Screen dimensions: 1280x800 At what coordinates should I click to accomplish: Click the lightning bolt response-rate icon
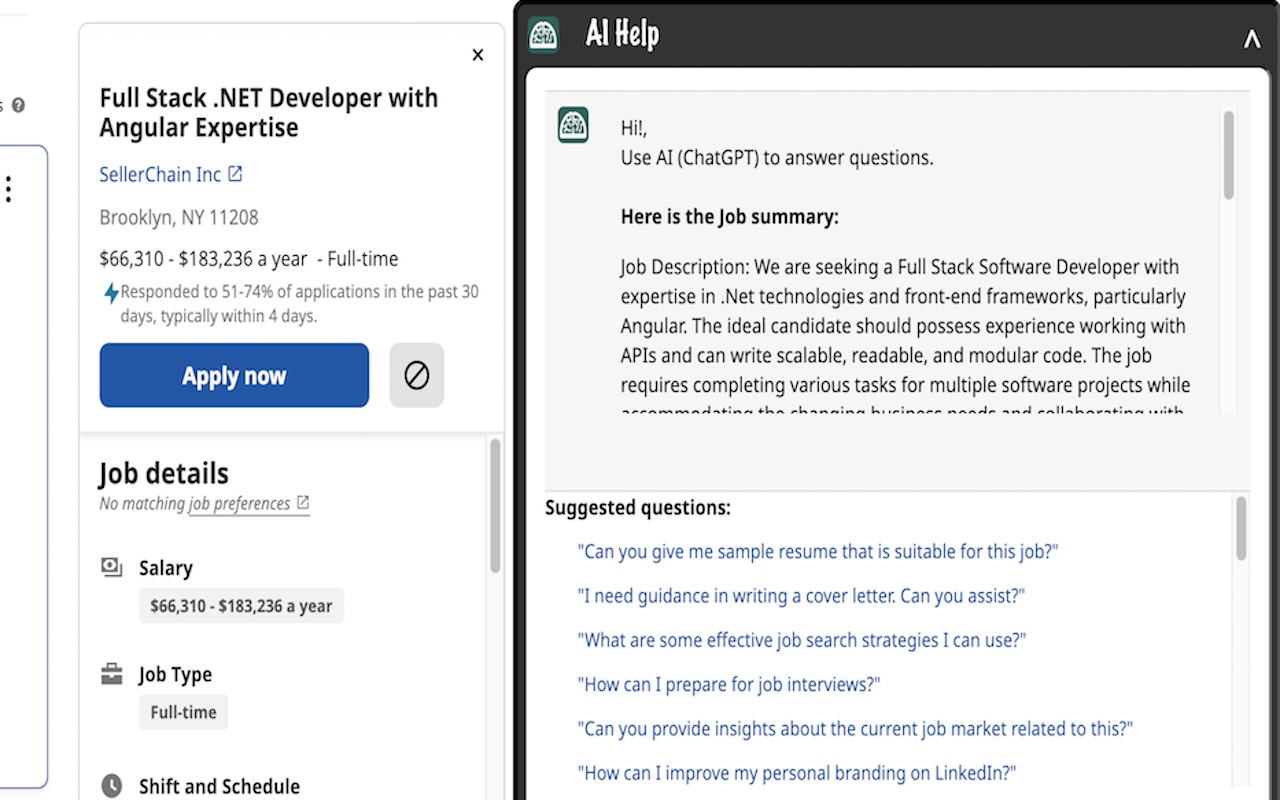click(111, 293)
